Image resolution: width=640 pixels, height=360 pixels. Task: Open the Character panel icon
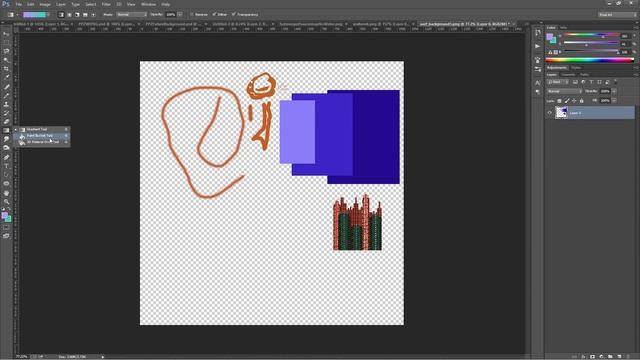pos(538,82)
